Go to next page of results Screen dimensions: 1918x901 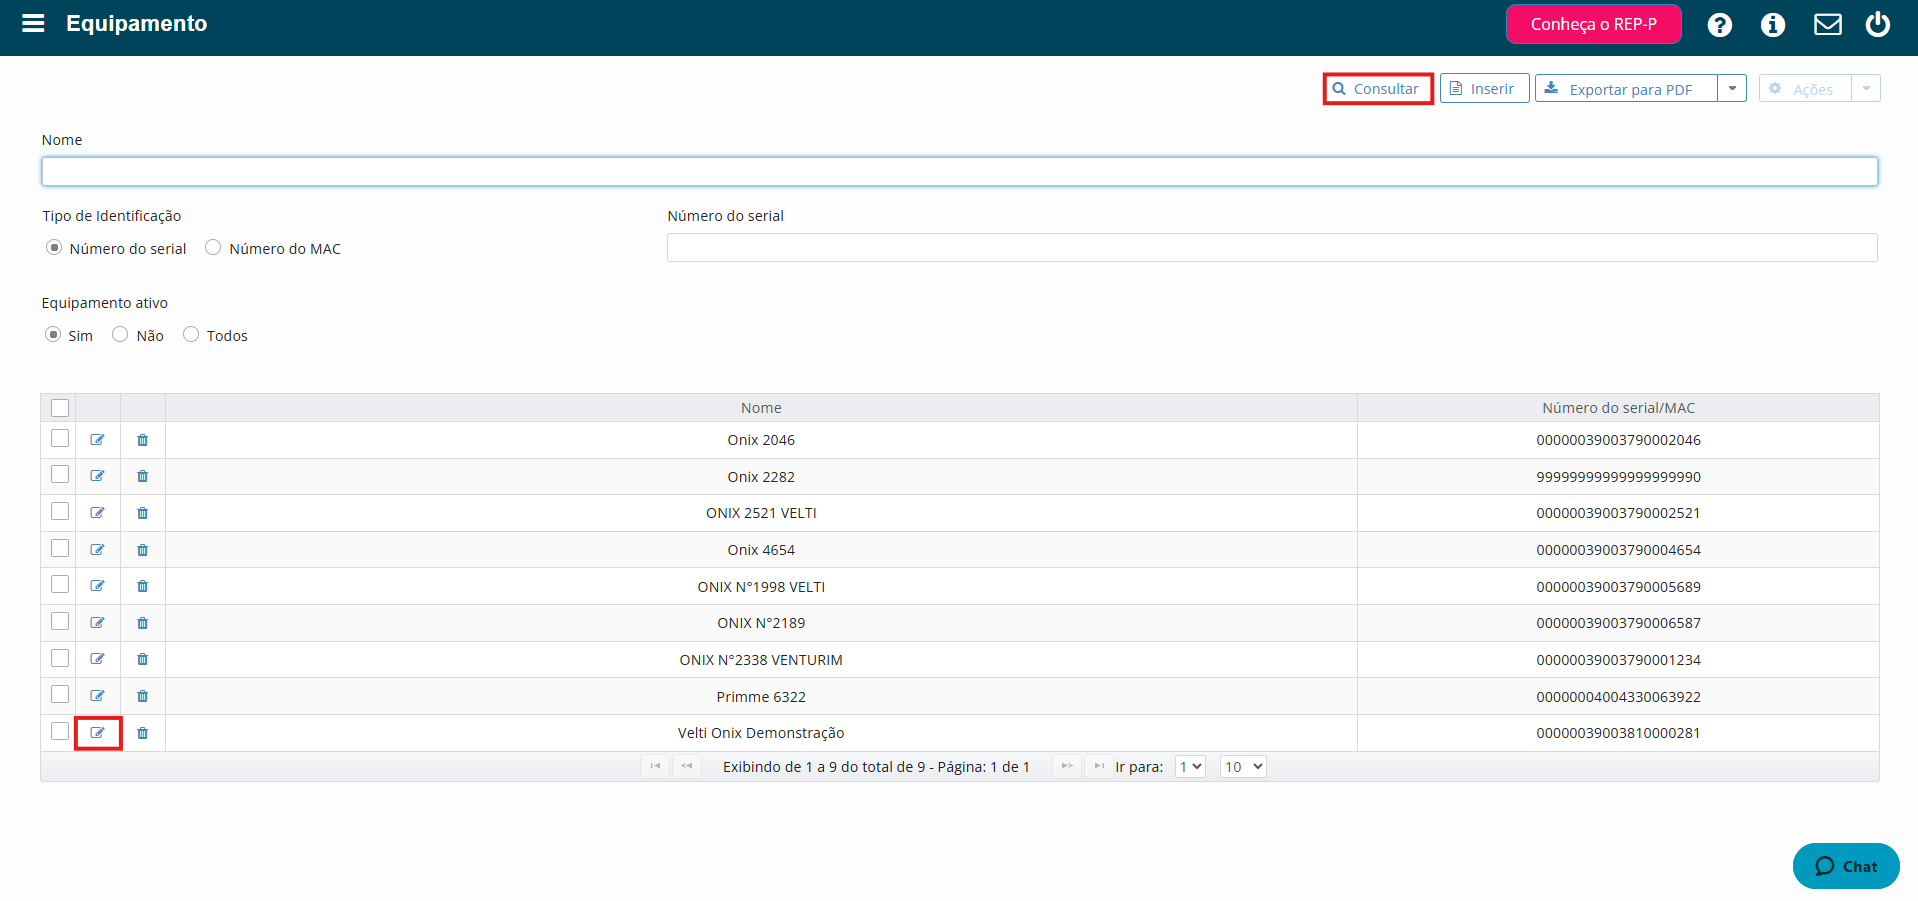point(1067,766)
